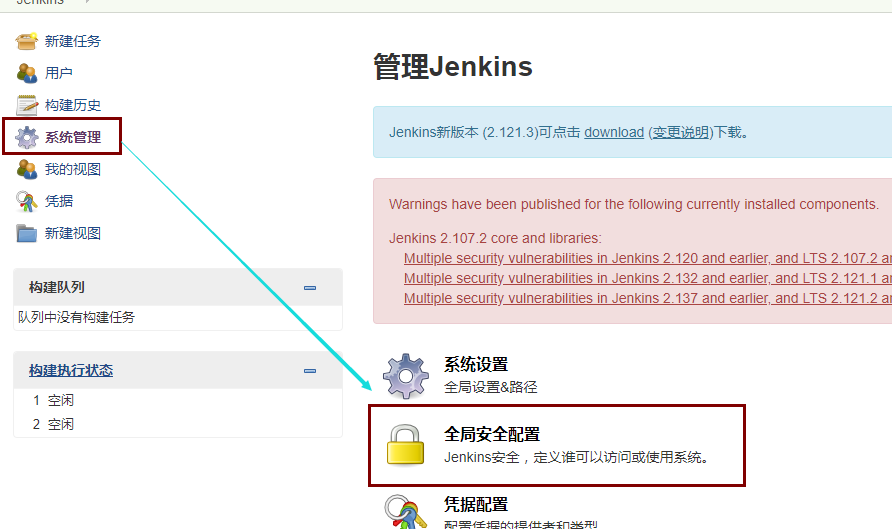Viewport: 892px width, 529px height.
Task: Click the 管理Jenkins page title
Action: click(453, 67)
